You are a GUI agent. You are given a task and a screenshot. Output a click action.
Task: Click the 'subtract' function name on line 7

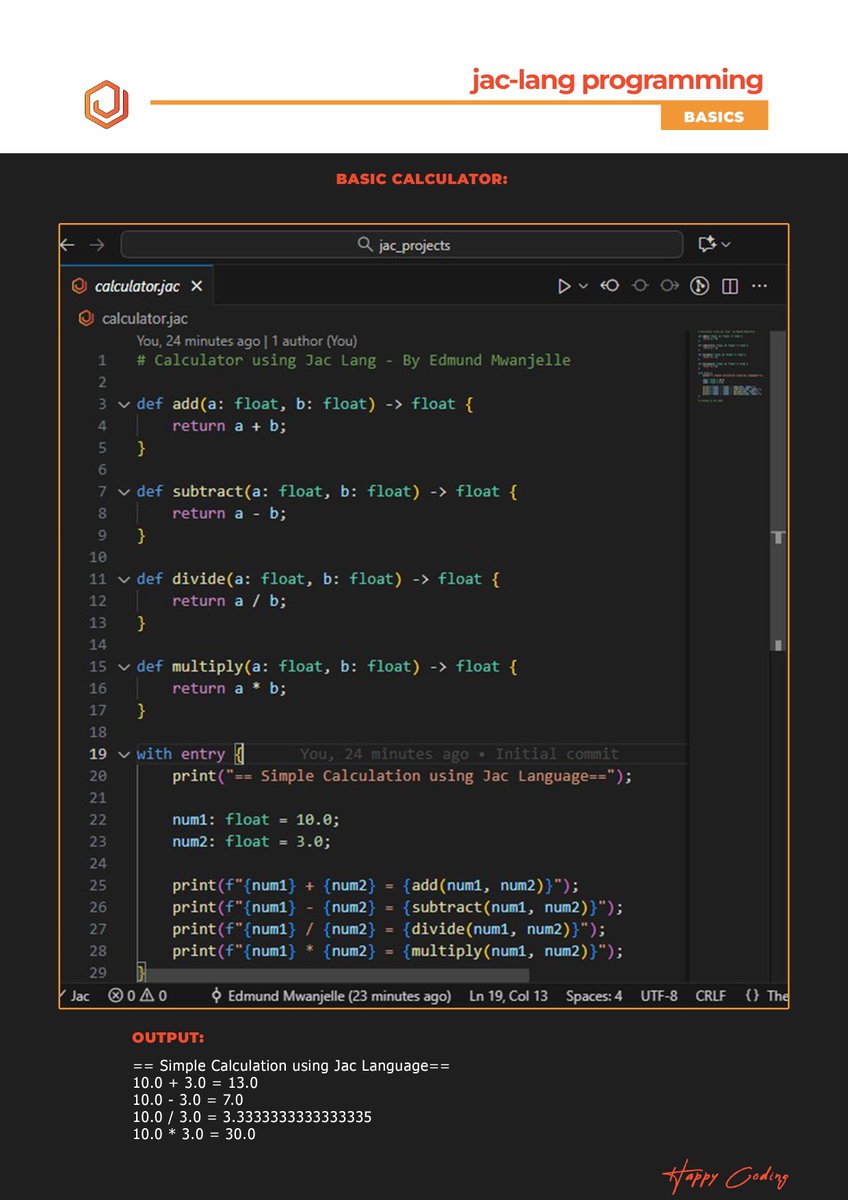[207, 492]
